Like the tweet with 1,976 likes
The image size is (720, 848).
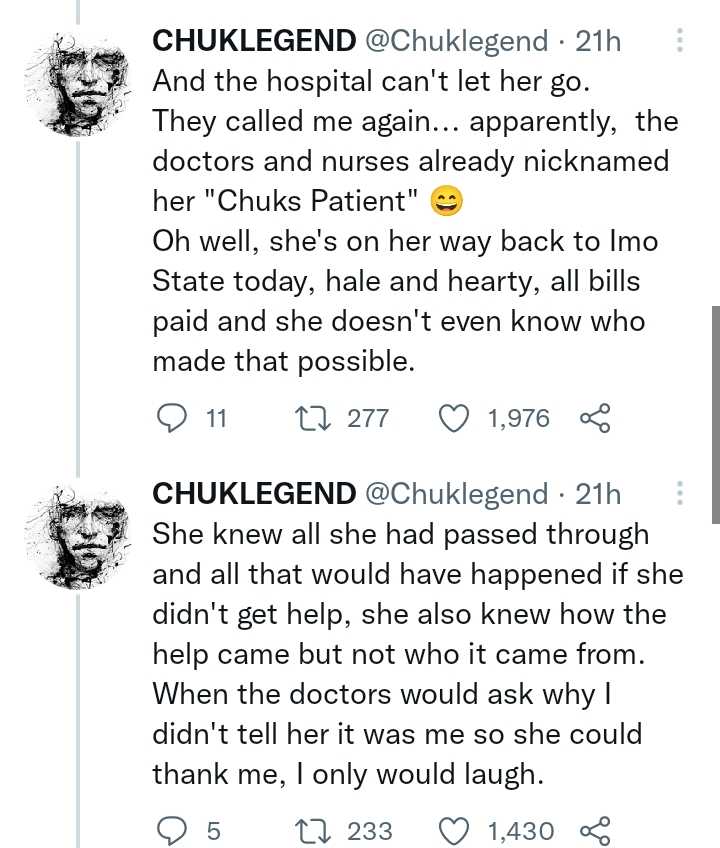tap(456, 417)
